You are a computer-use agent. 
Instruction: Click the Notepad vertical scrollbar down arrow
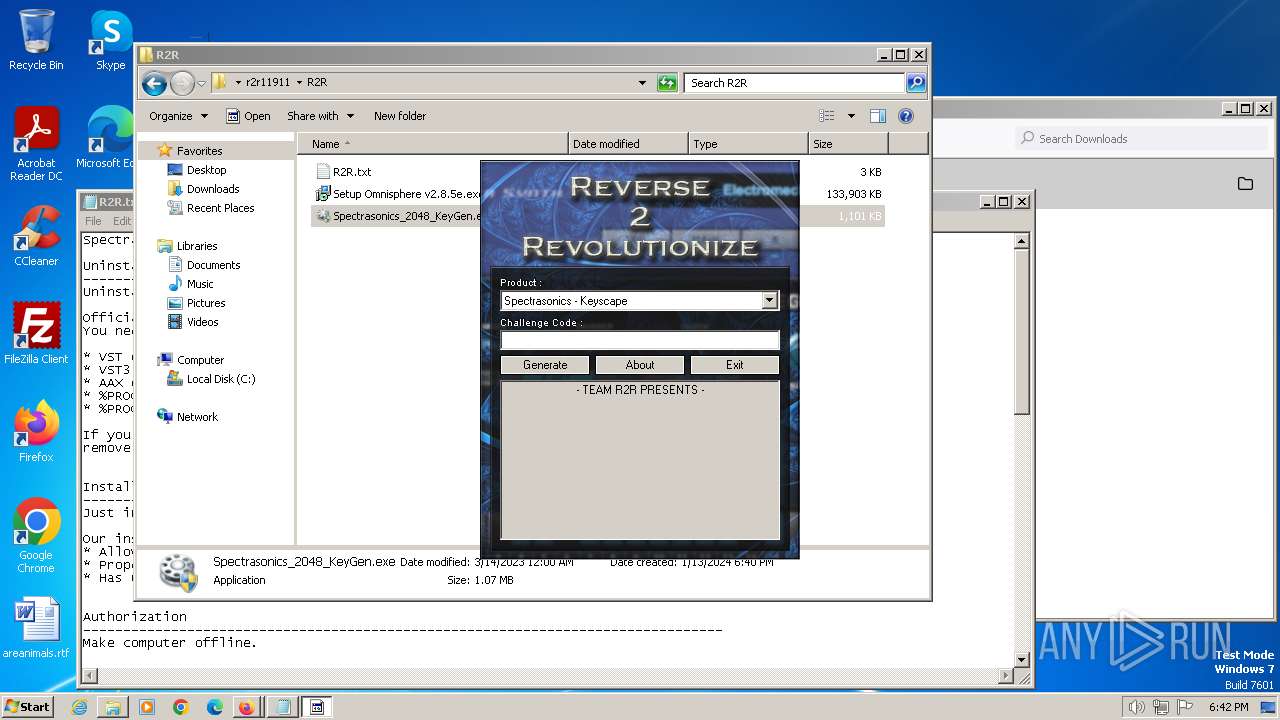1022,660
